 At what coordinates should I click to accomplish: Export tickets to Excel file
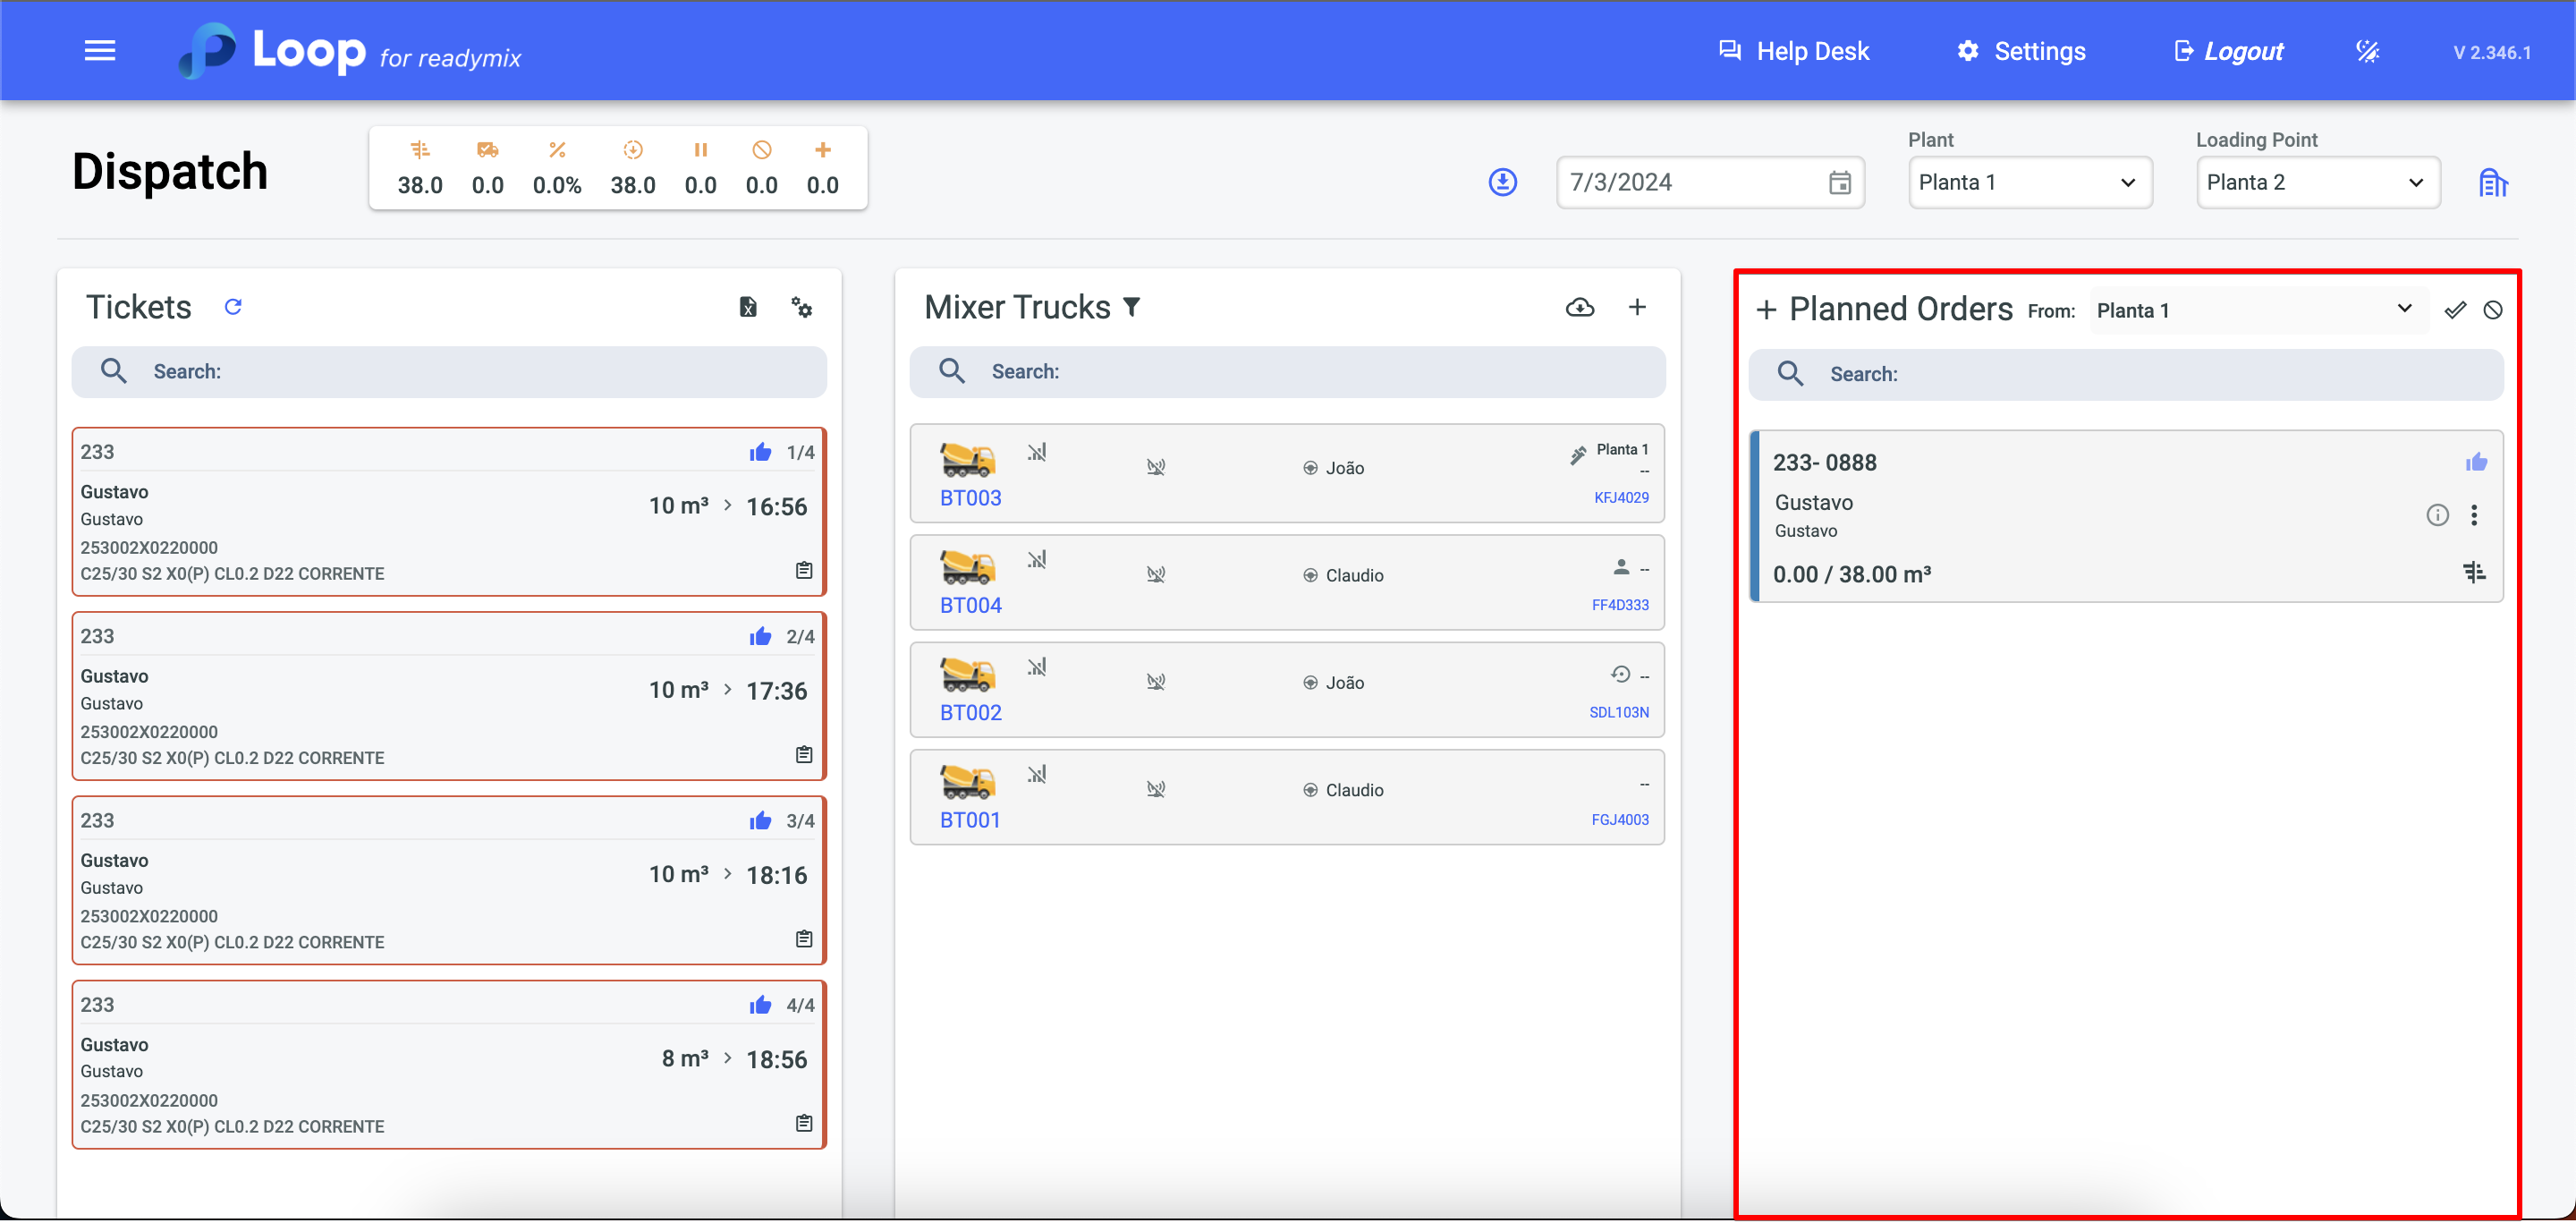pos(748,307)
